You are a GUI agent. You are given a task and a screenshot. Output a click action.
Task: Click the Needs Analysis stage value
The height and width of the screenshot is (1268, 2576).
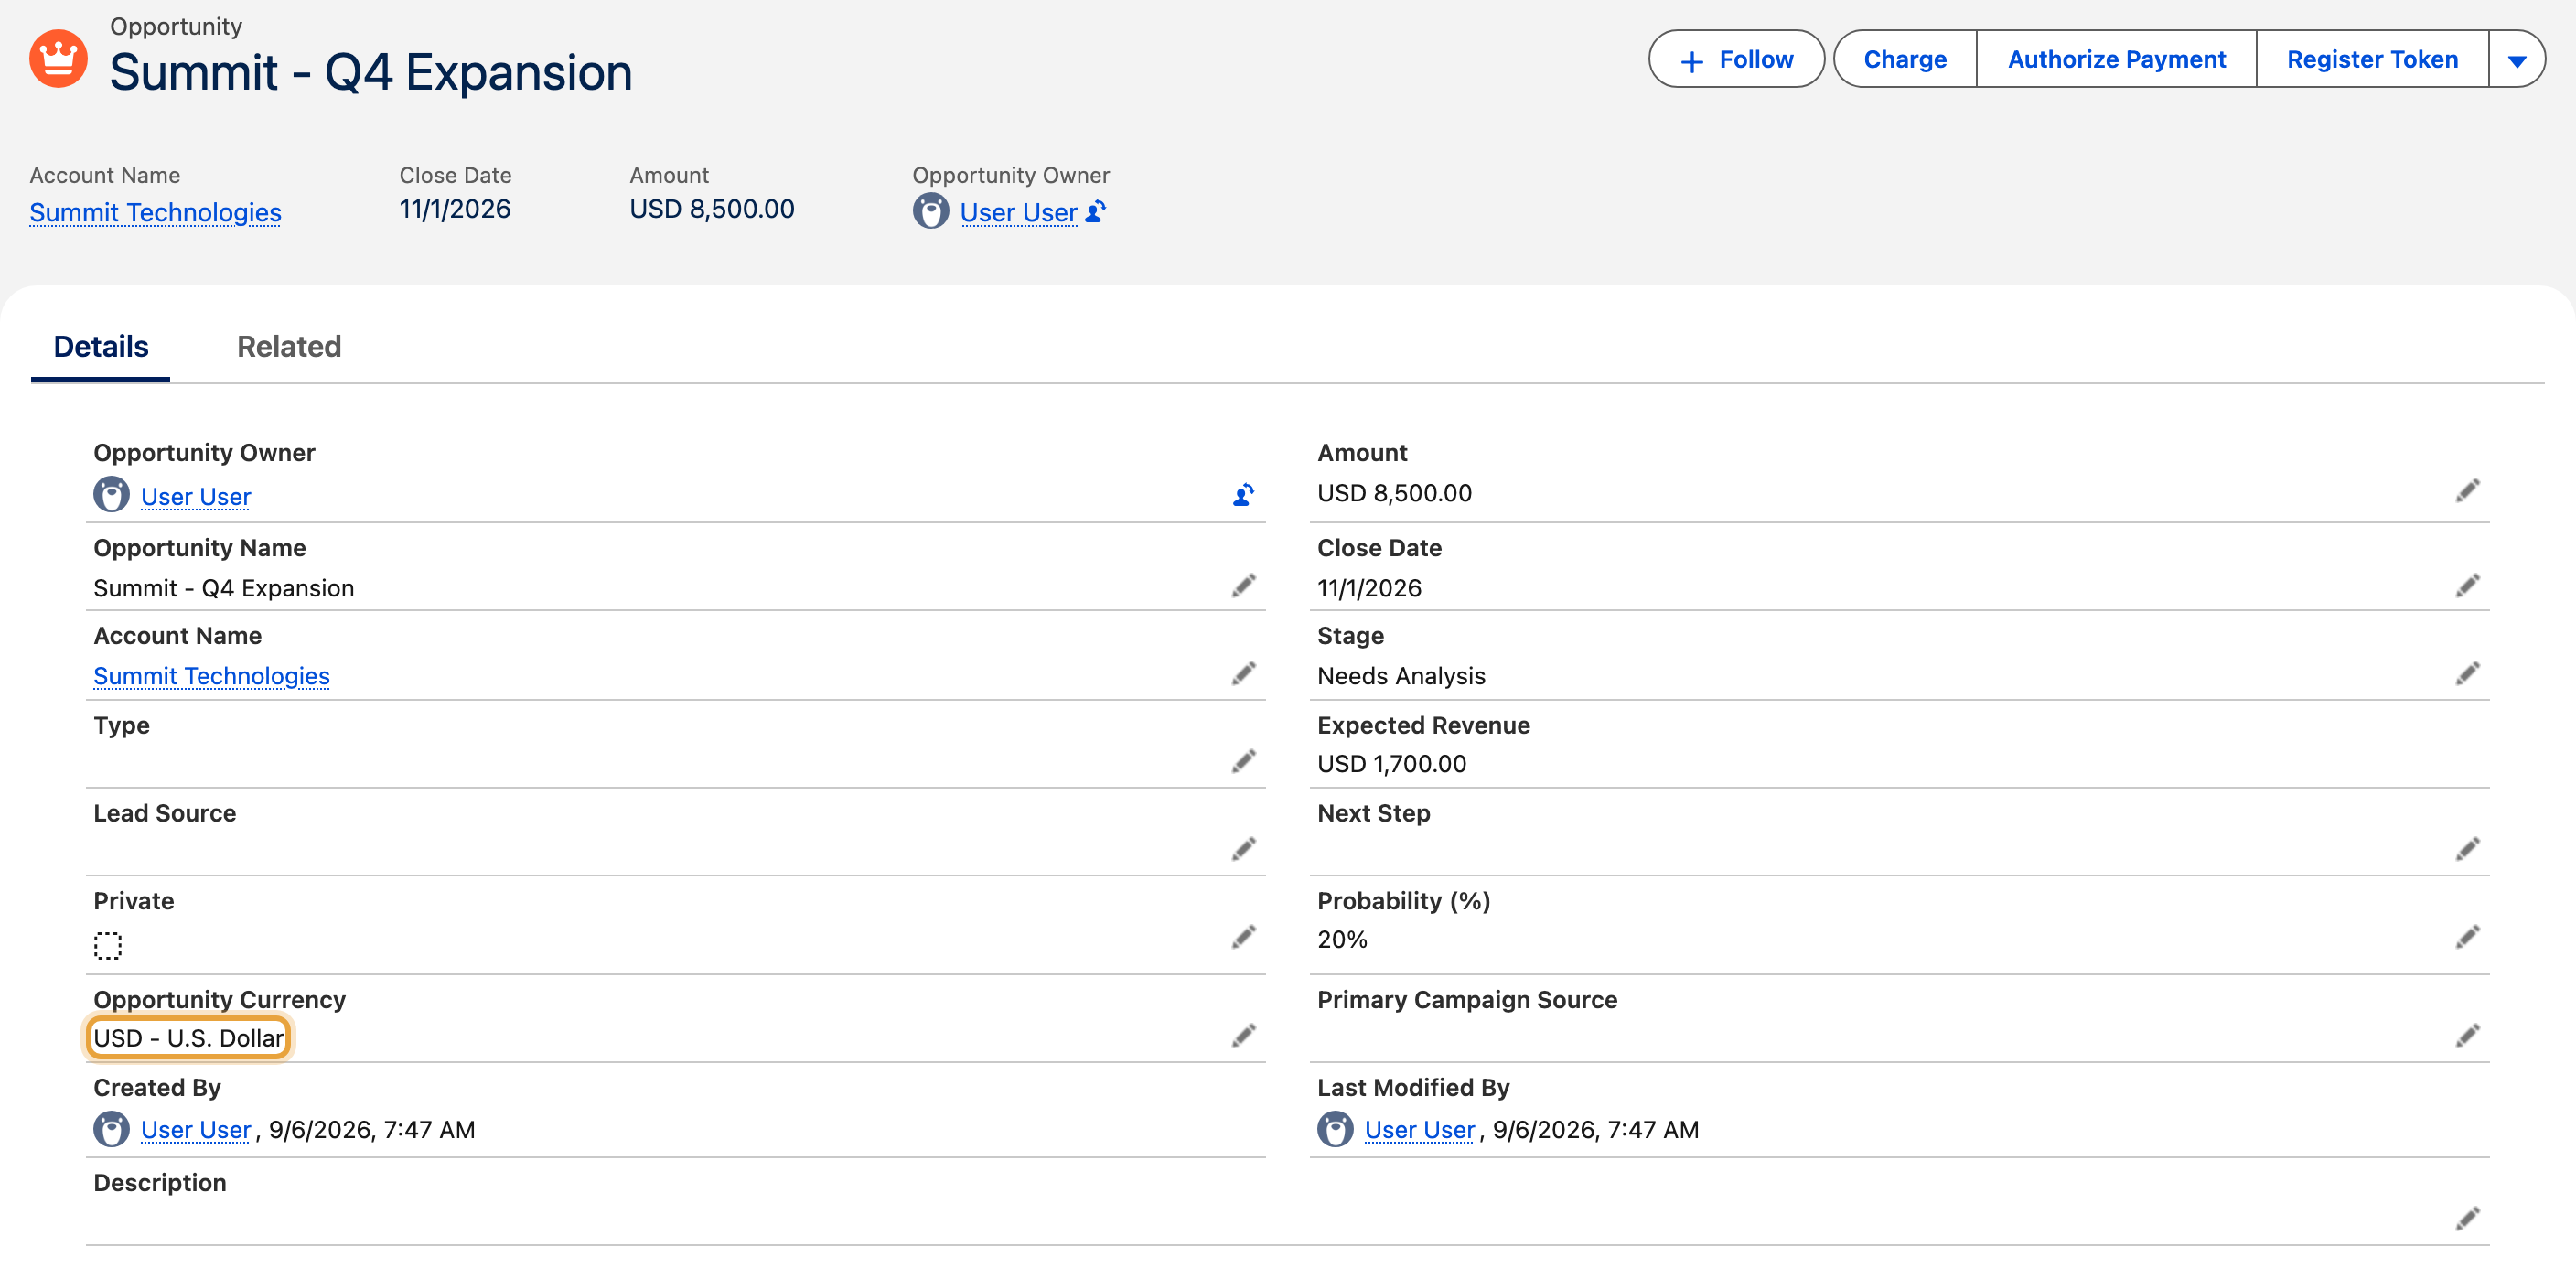1401,676
